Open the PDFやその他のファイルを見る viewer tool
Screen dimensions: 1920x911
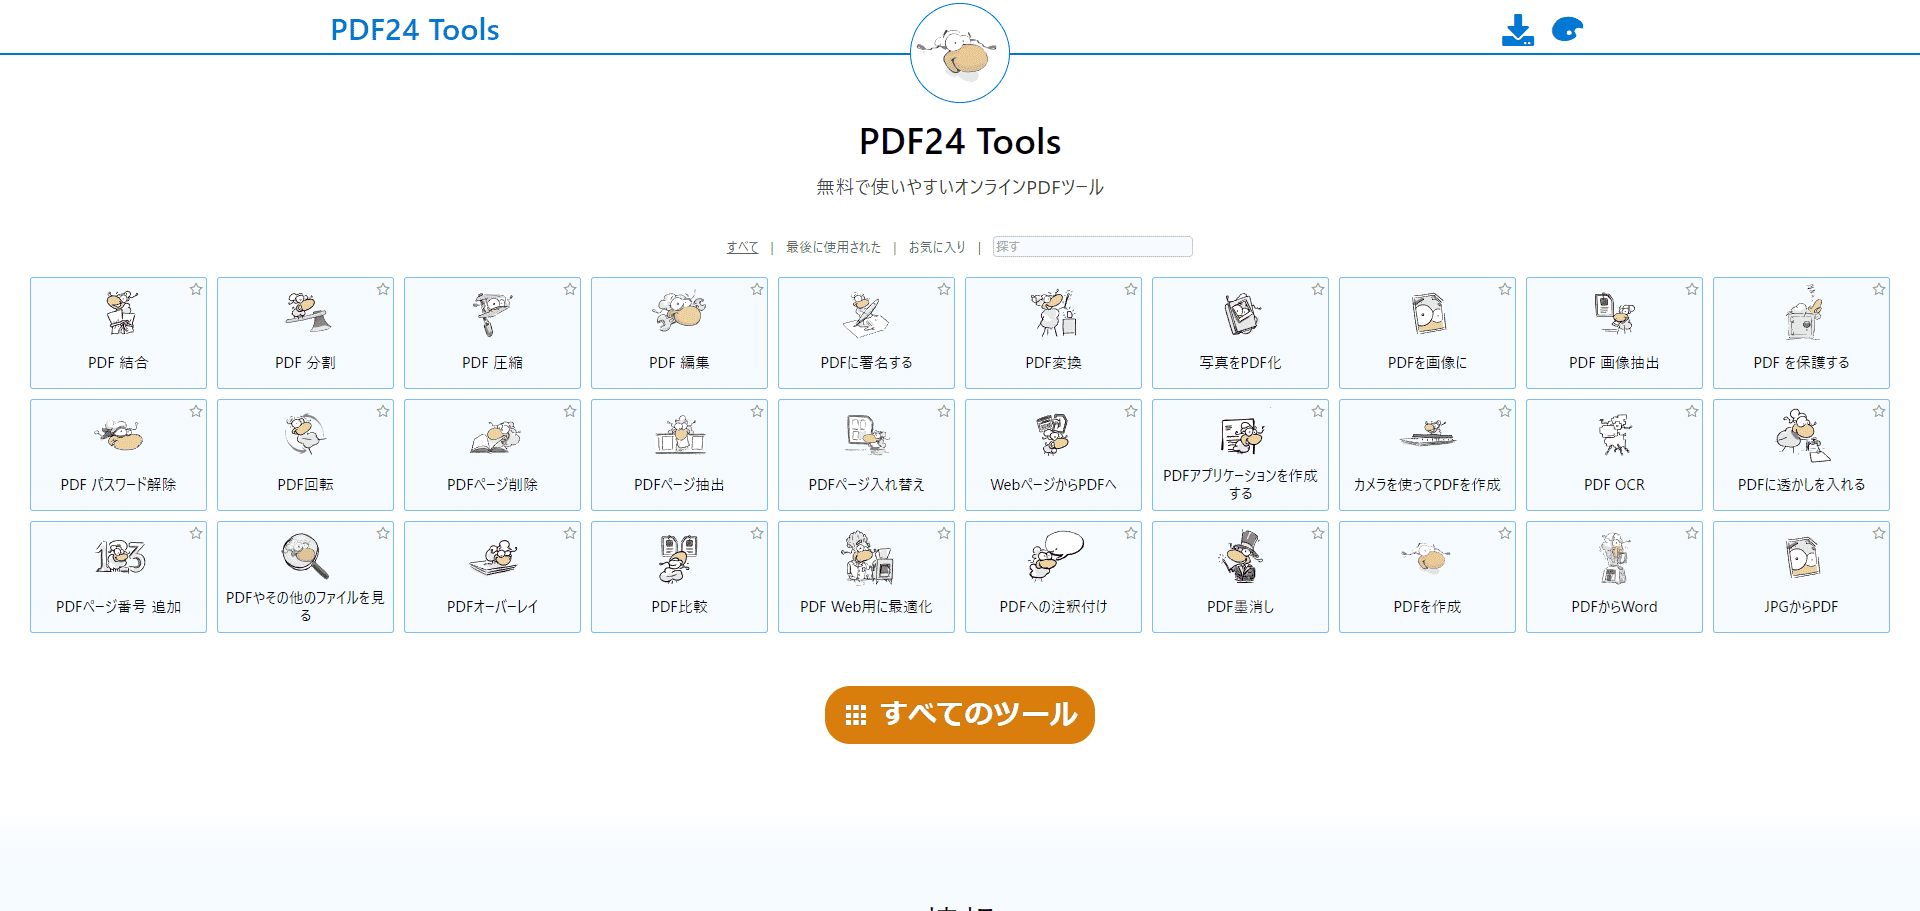pyautogui.click(x=305, y=577)
